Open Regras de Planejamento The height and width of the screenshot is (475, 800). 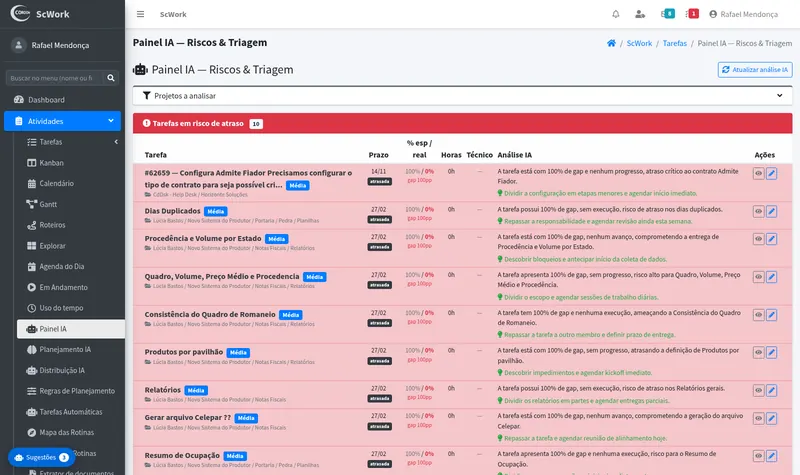[x=71, y=391]
